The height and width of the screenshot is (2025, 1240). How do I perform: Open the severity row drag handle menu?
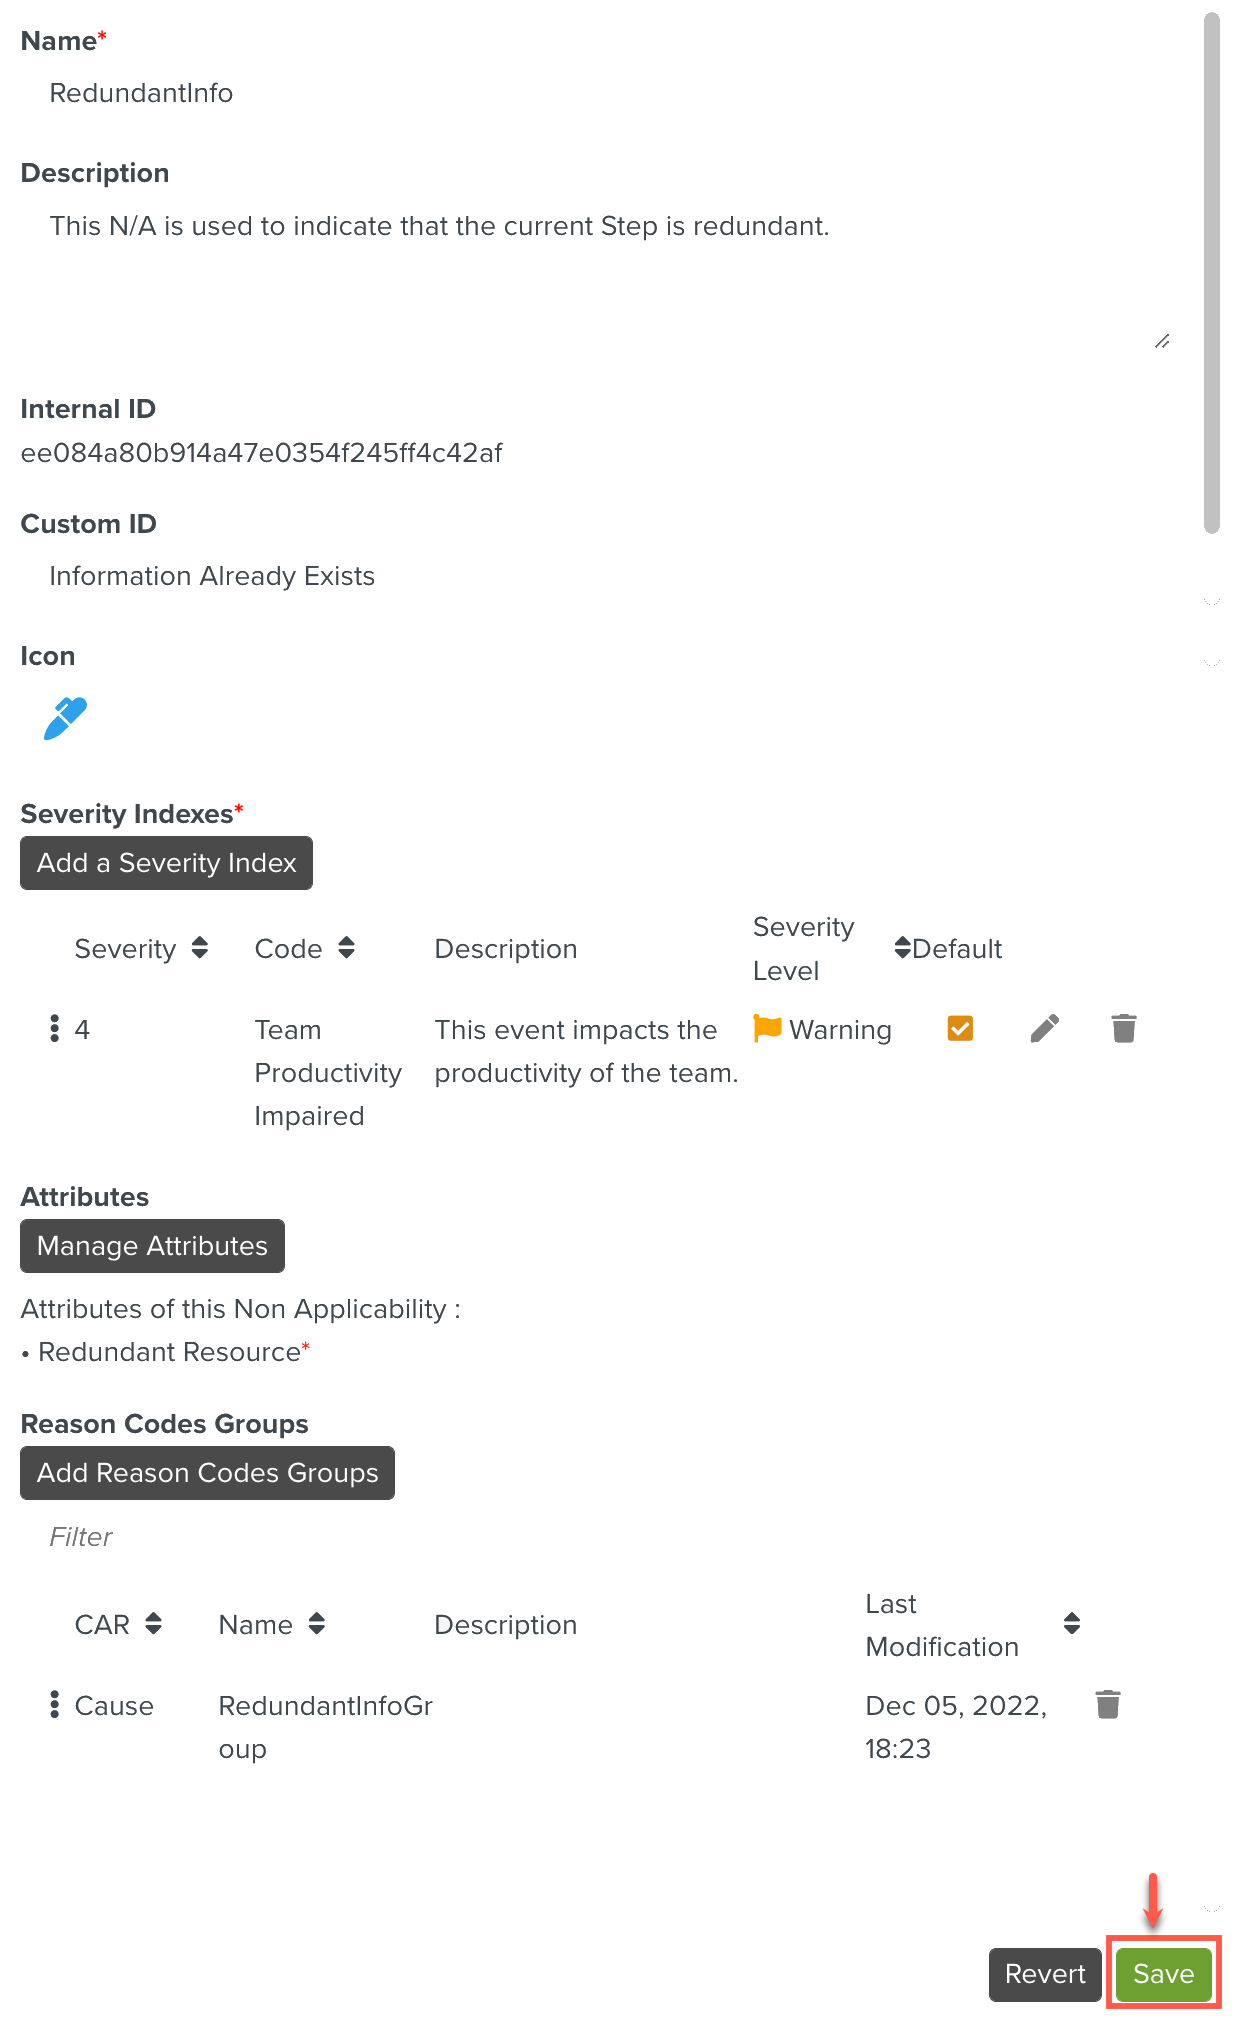54,1029
